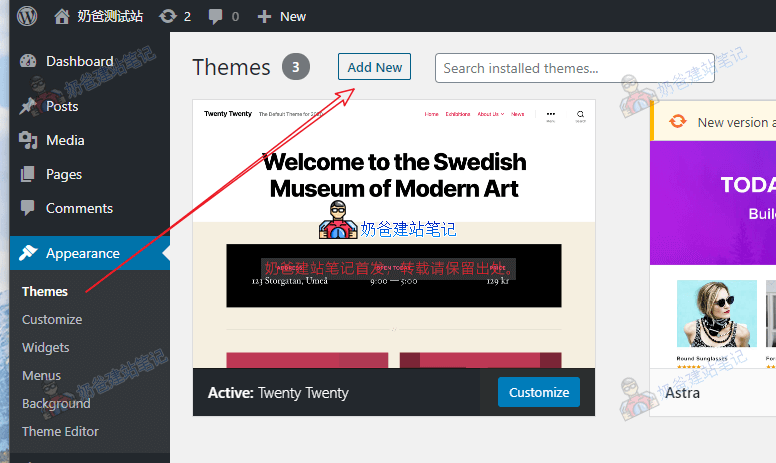Viewport: 776px width, 463px height.
Task: Click the WordPress logo icon
Action: pos(26,16)
